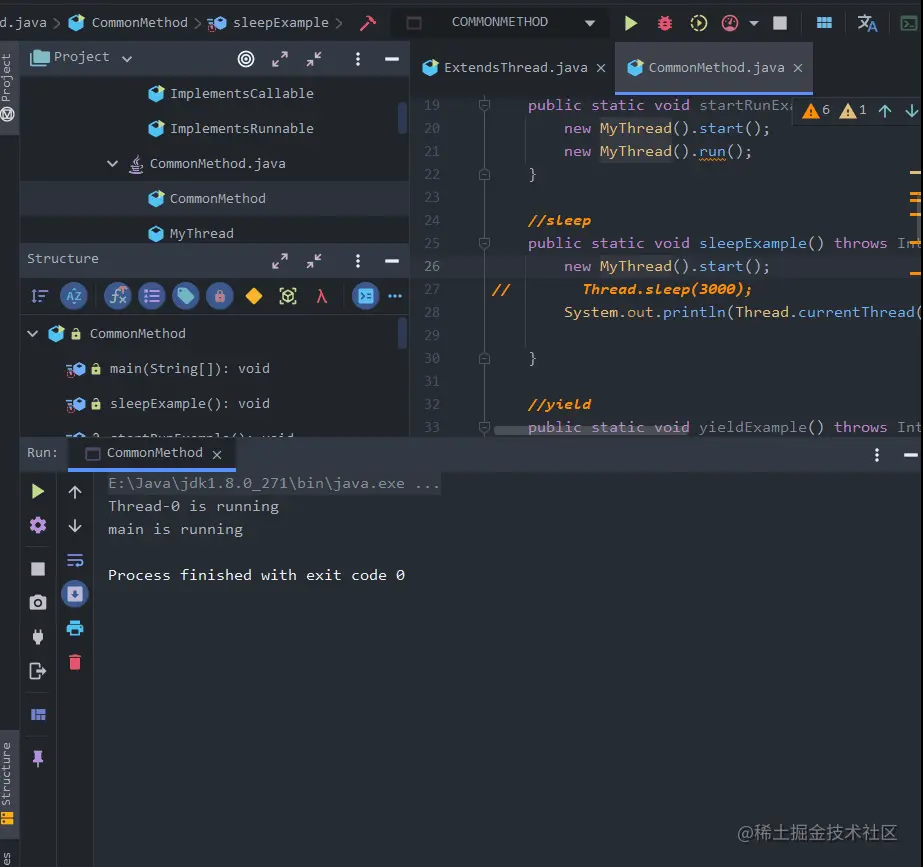Toggle sort alphabetically in Structure

(74, 296)
